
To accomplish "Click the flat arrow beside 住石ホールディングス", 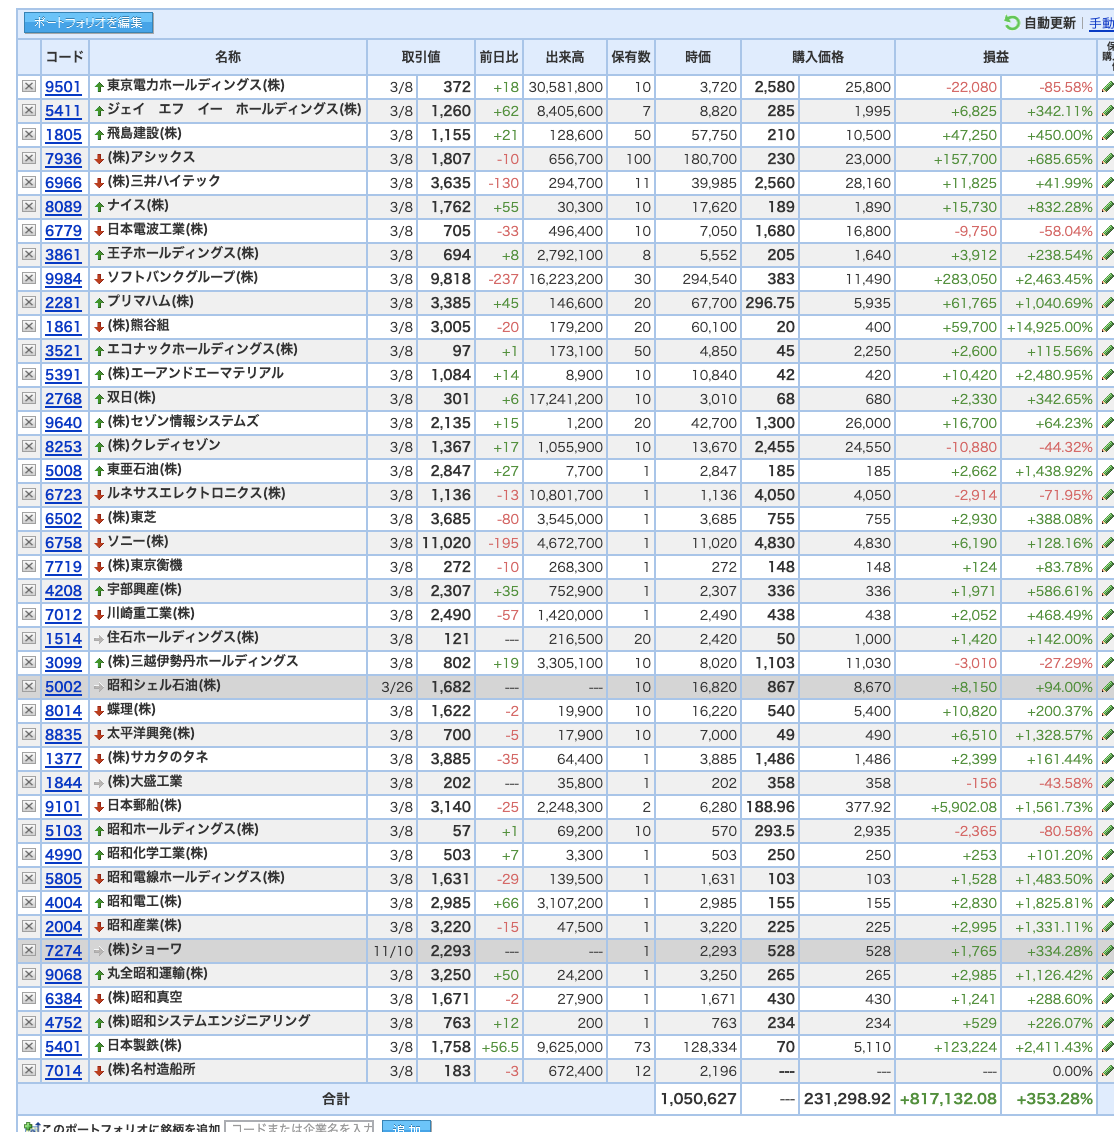I will pyautogui.click(x=99, y=639).
